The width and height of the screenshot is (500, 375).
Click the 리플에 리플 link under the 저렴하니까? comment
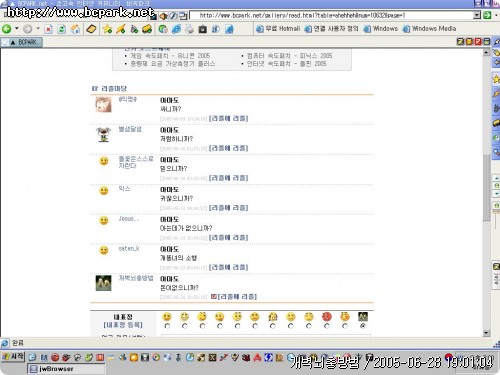coord(228,148)
